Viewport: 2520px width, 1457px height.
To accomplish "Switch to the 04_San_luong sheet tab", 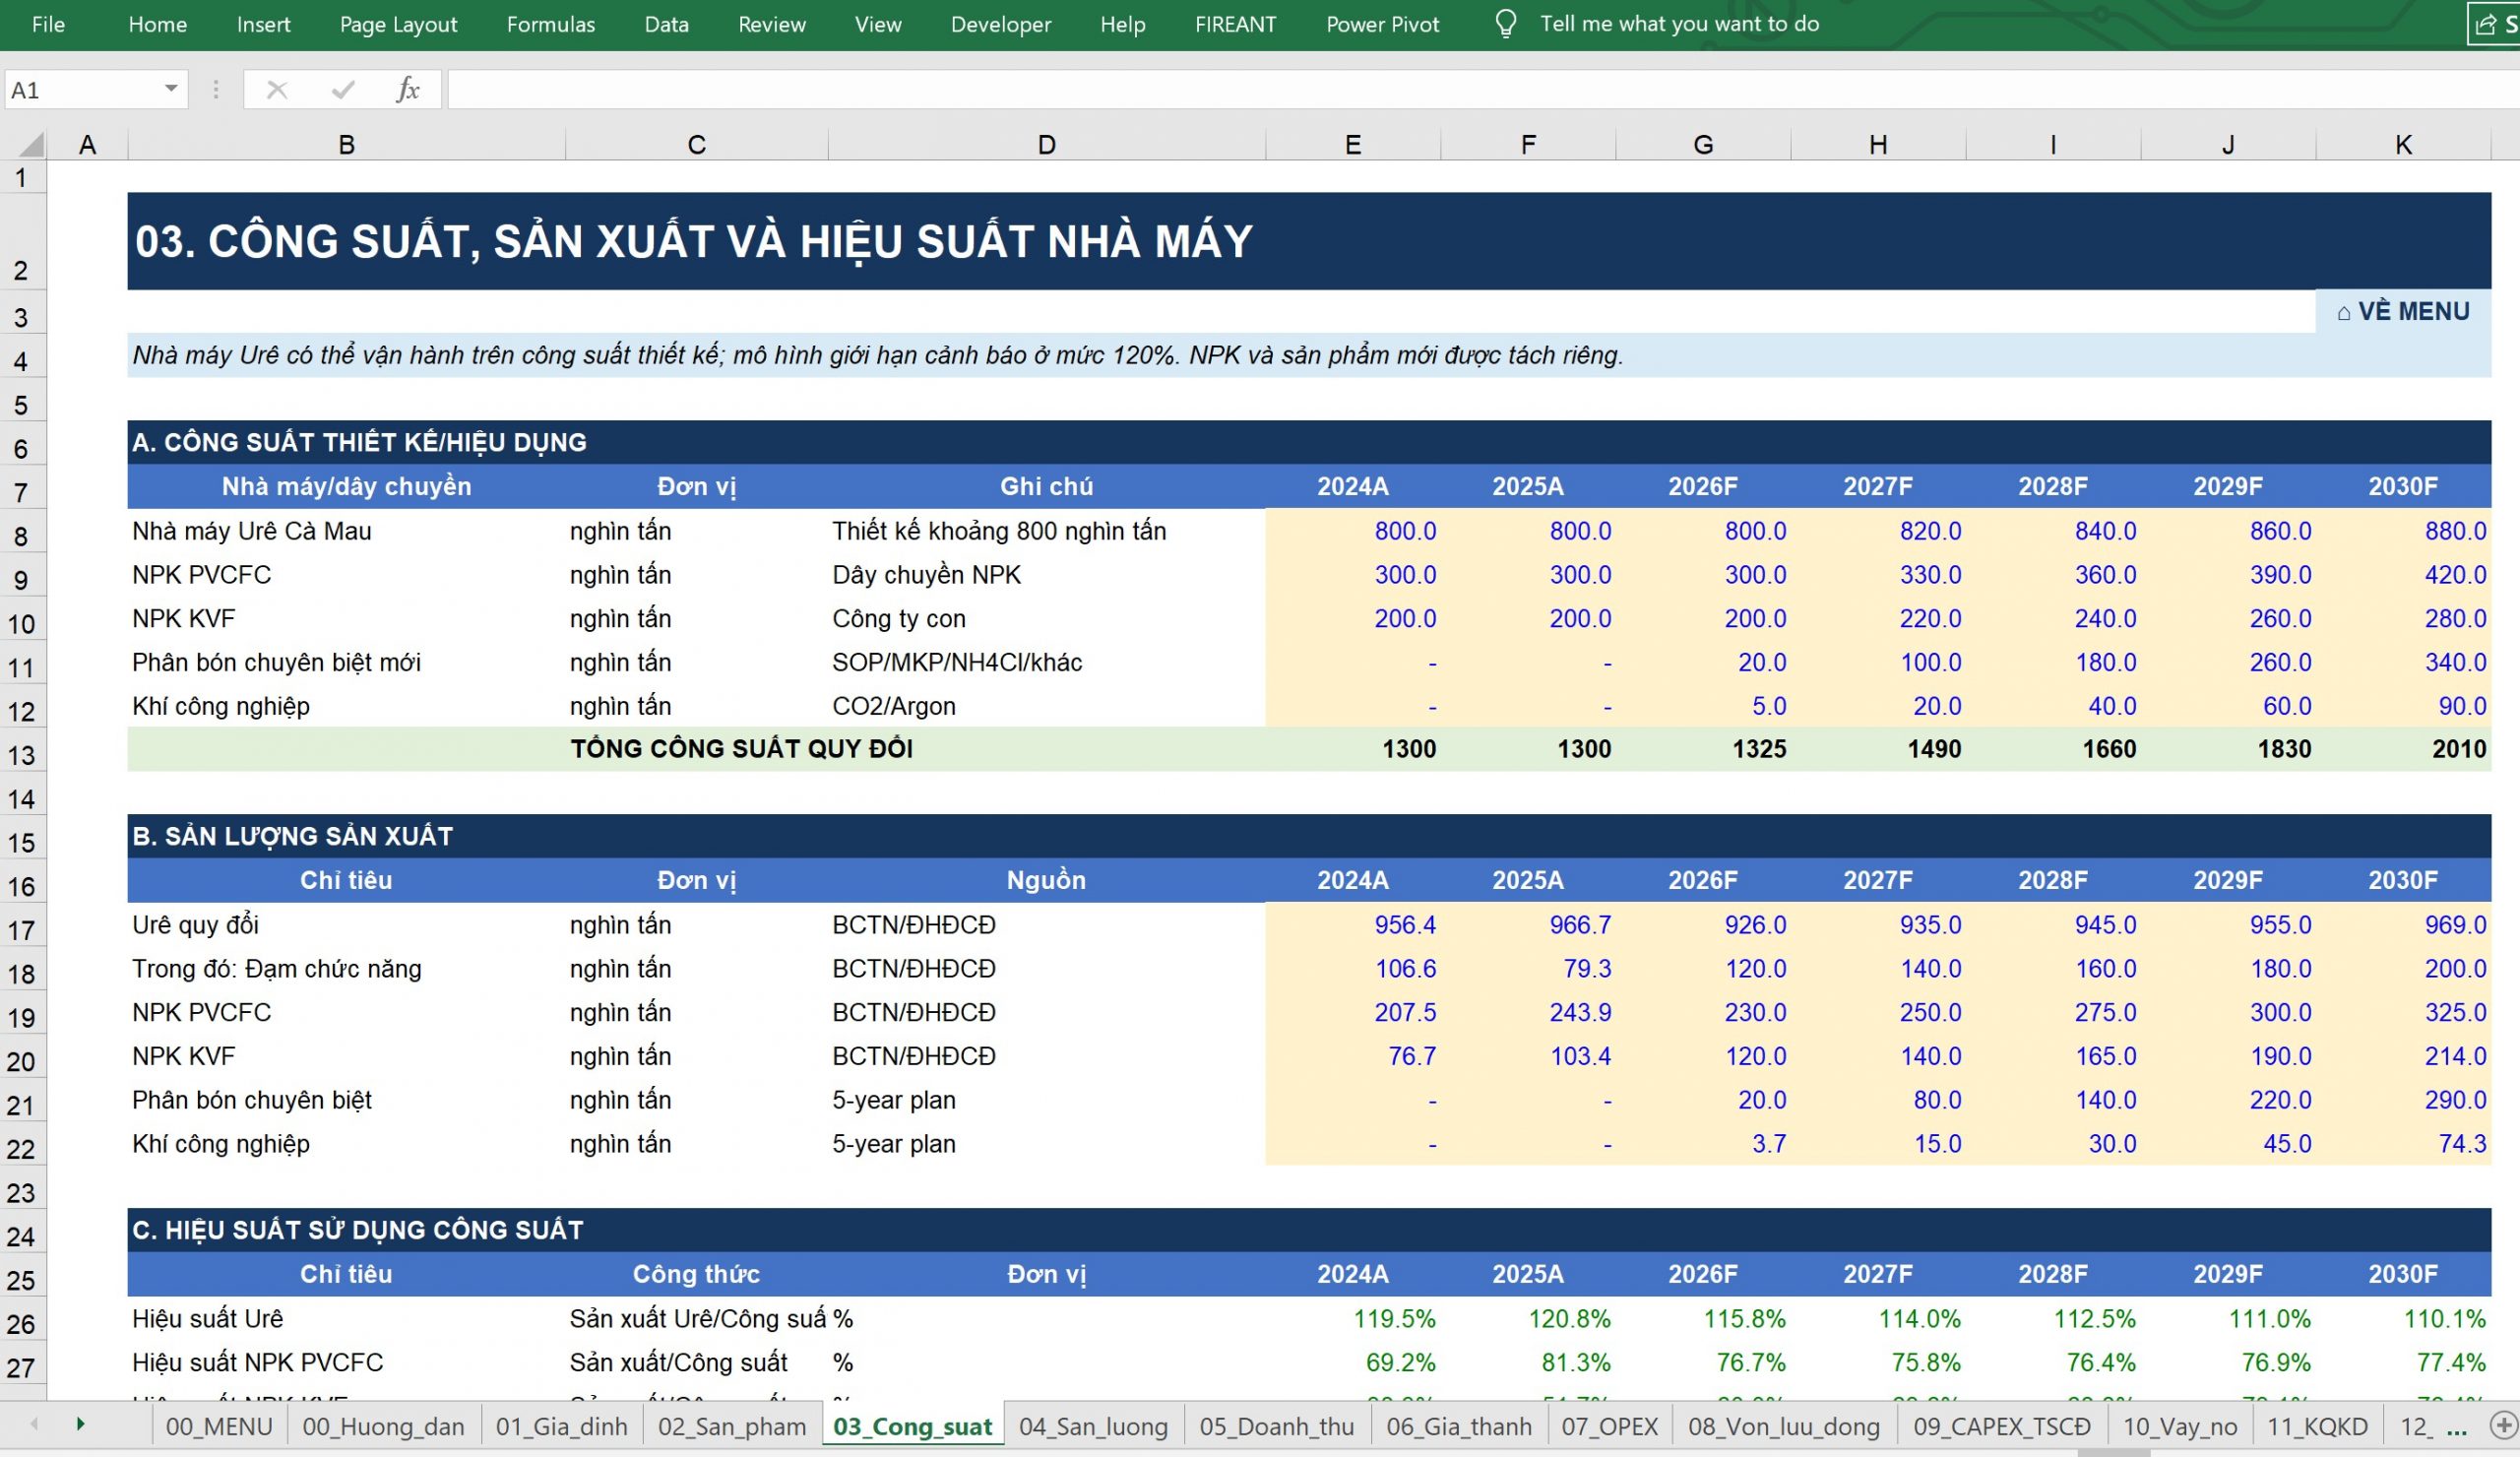I will [1093, 1426].
